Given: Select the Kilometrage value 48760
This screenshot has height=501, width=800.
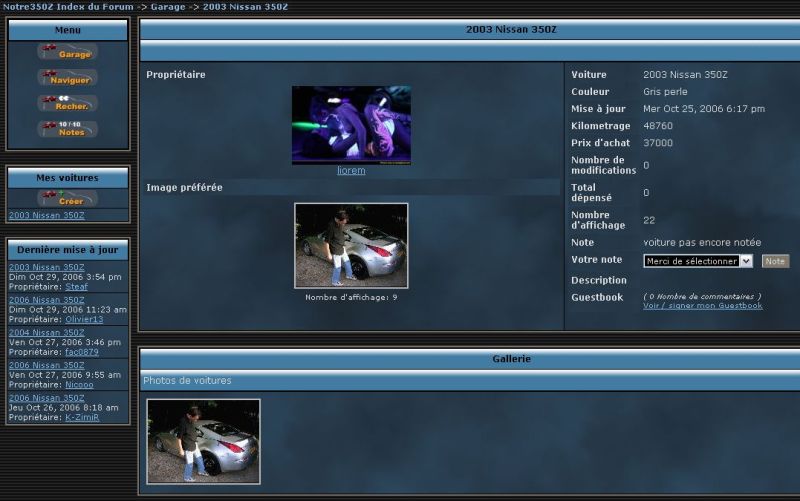Looking at the screenshot, I should click(658, 126).
